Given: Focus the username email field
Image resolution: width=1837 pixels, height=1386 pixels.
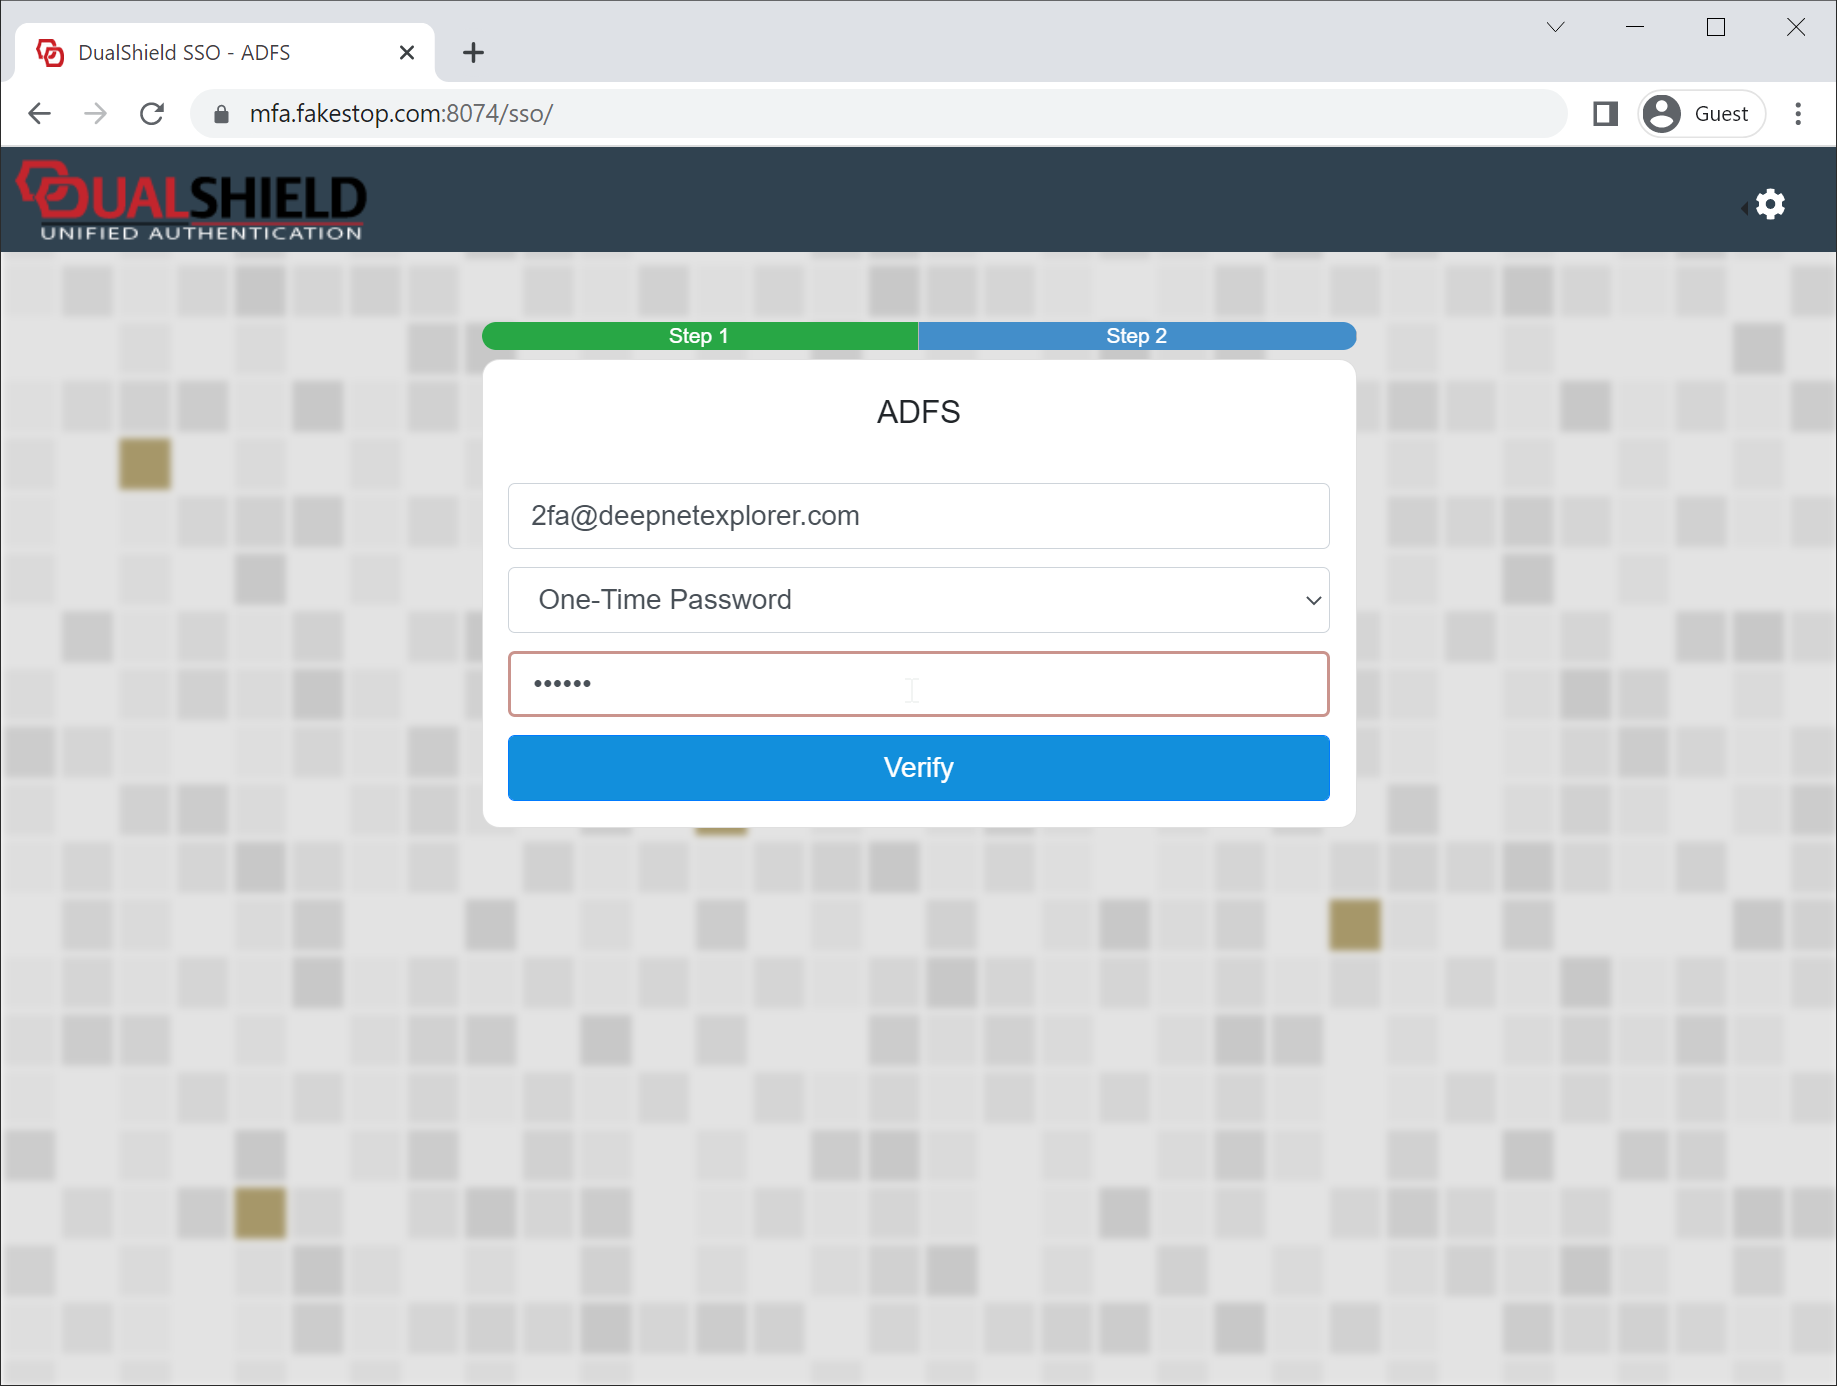Looking at the screenshot, I should pyautogui.click(x=918, y=516).
